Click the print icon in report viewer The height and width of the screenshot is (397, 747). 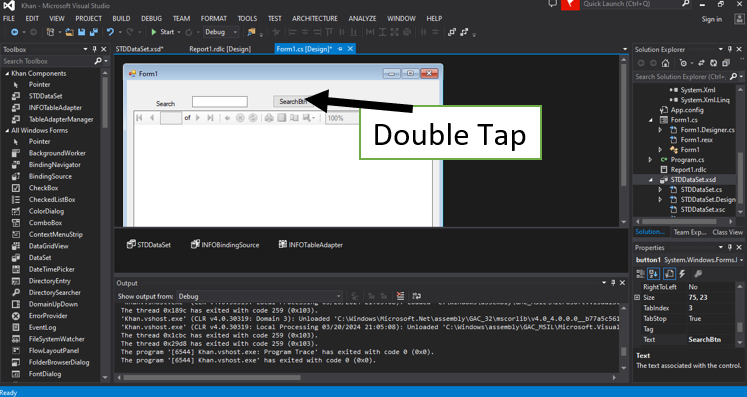269,118
